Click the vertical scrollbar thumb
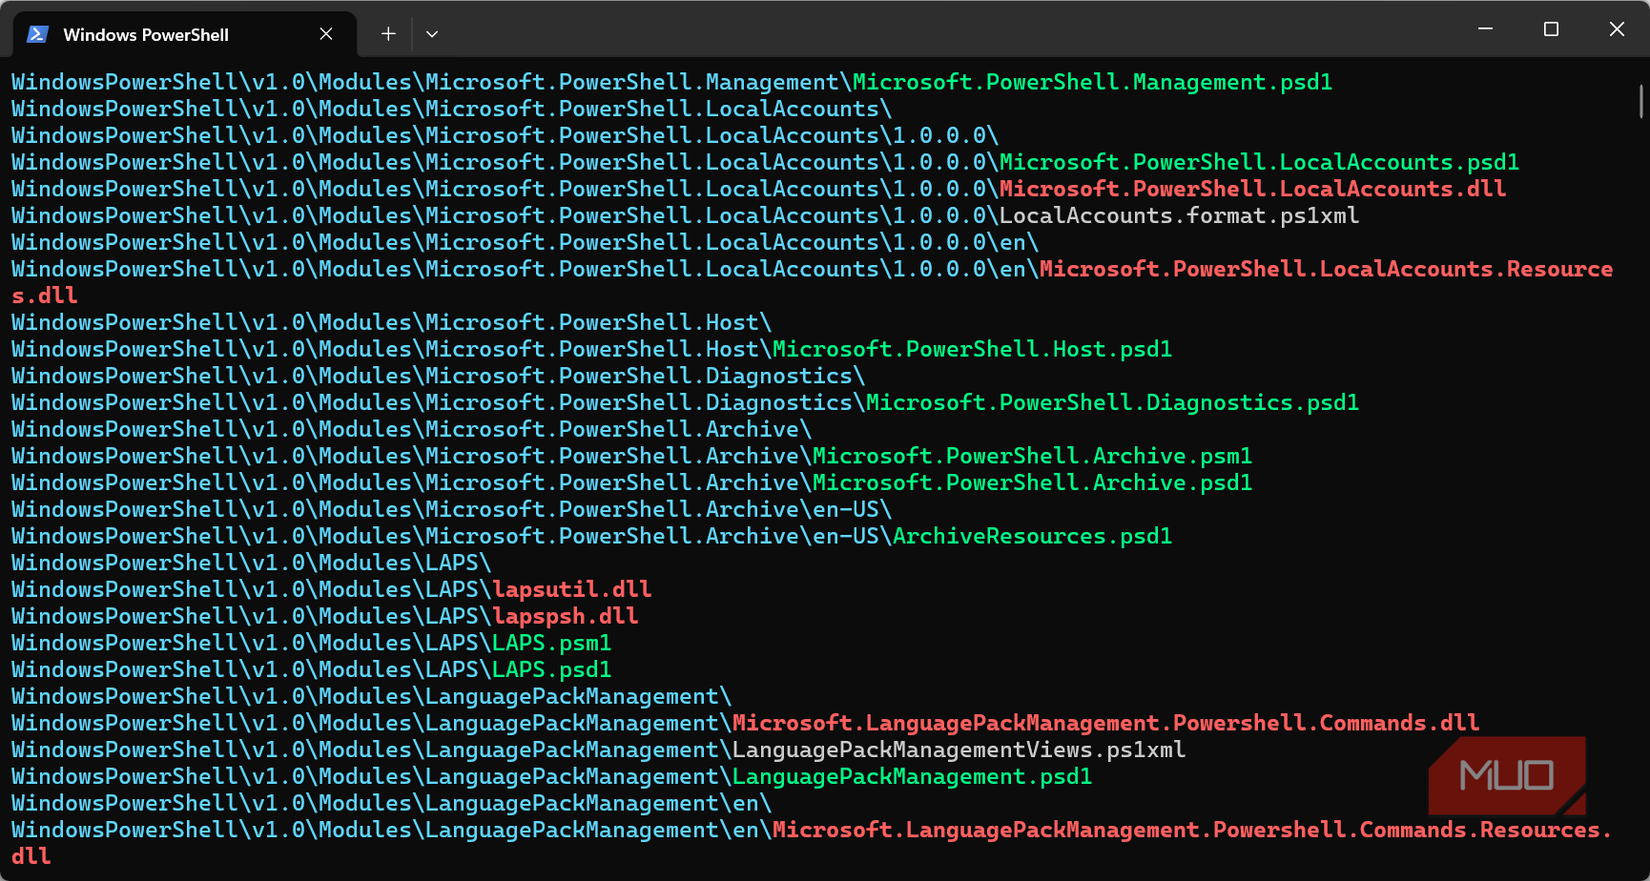The width and height of the screenshot is (1650, 881). pyautogui.click(x=1641, y=102)
